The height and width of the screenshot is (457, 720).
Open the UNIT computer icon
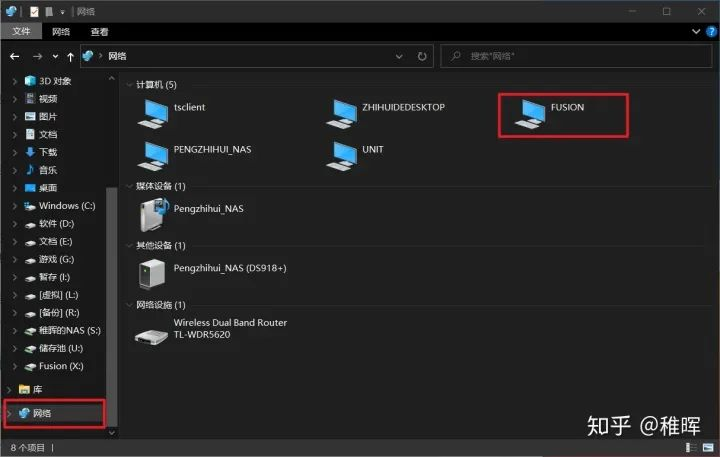click(x=342, y=156)
